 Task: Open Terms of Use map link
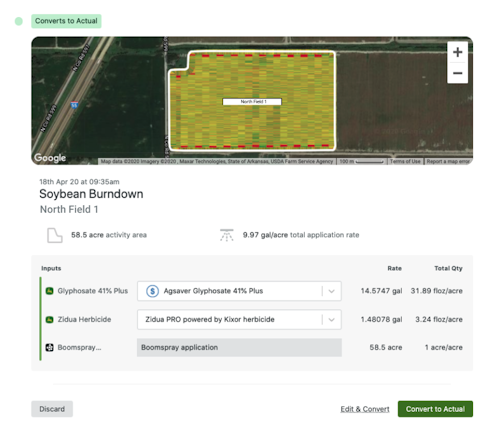(x=405, y=161)
